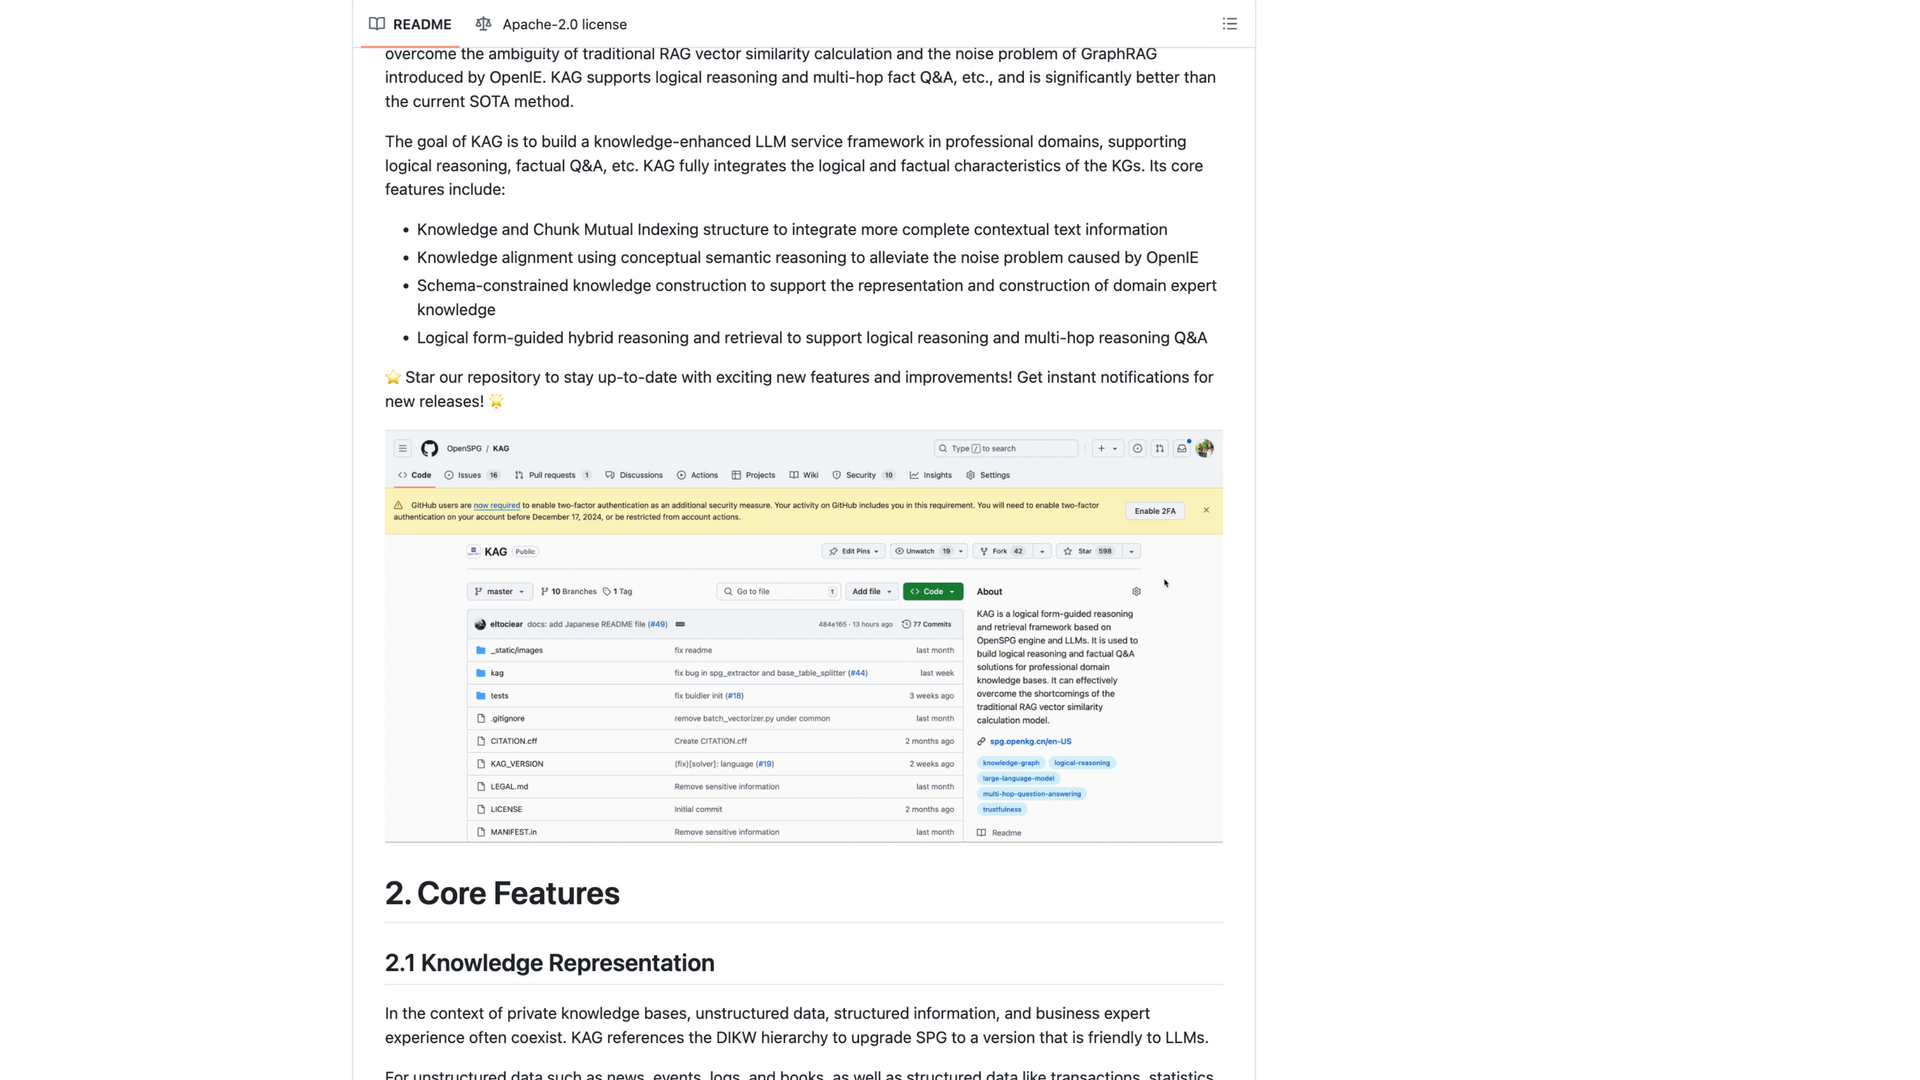Click the bullet "Logical form-guided hybrid reasoning and retrieval"

click(811, 337)
